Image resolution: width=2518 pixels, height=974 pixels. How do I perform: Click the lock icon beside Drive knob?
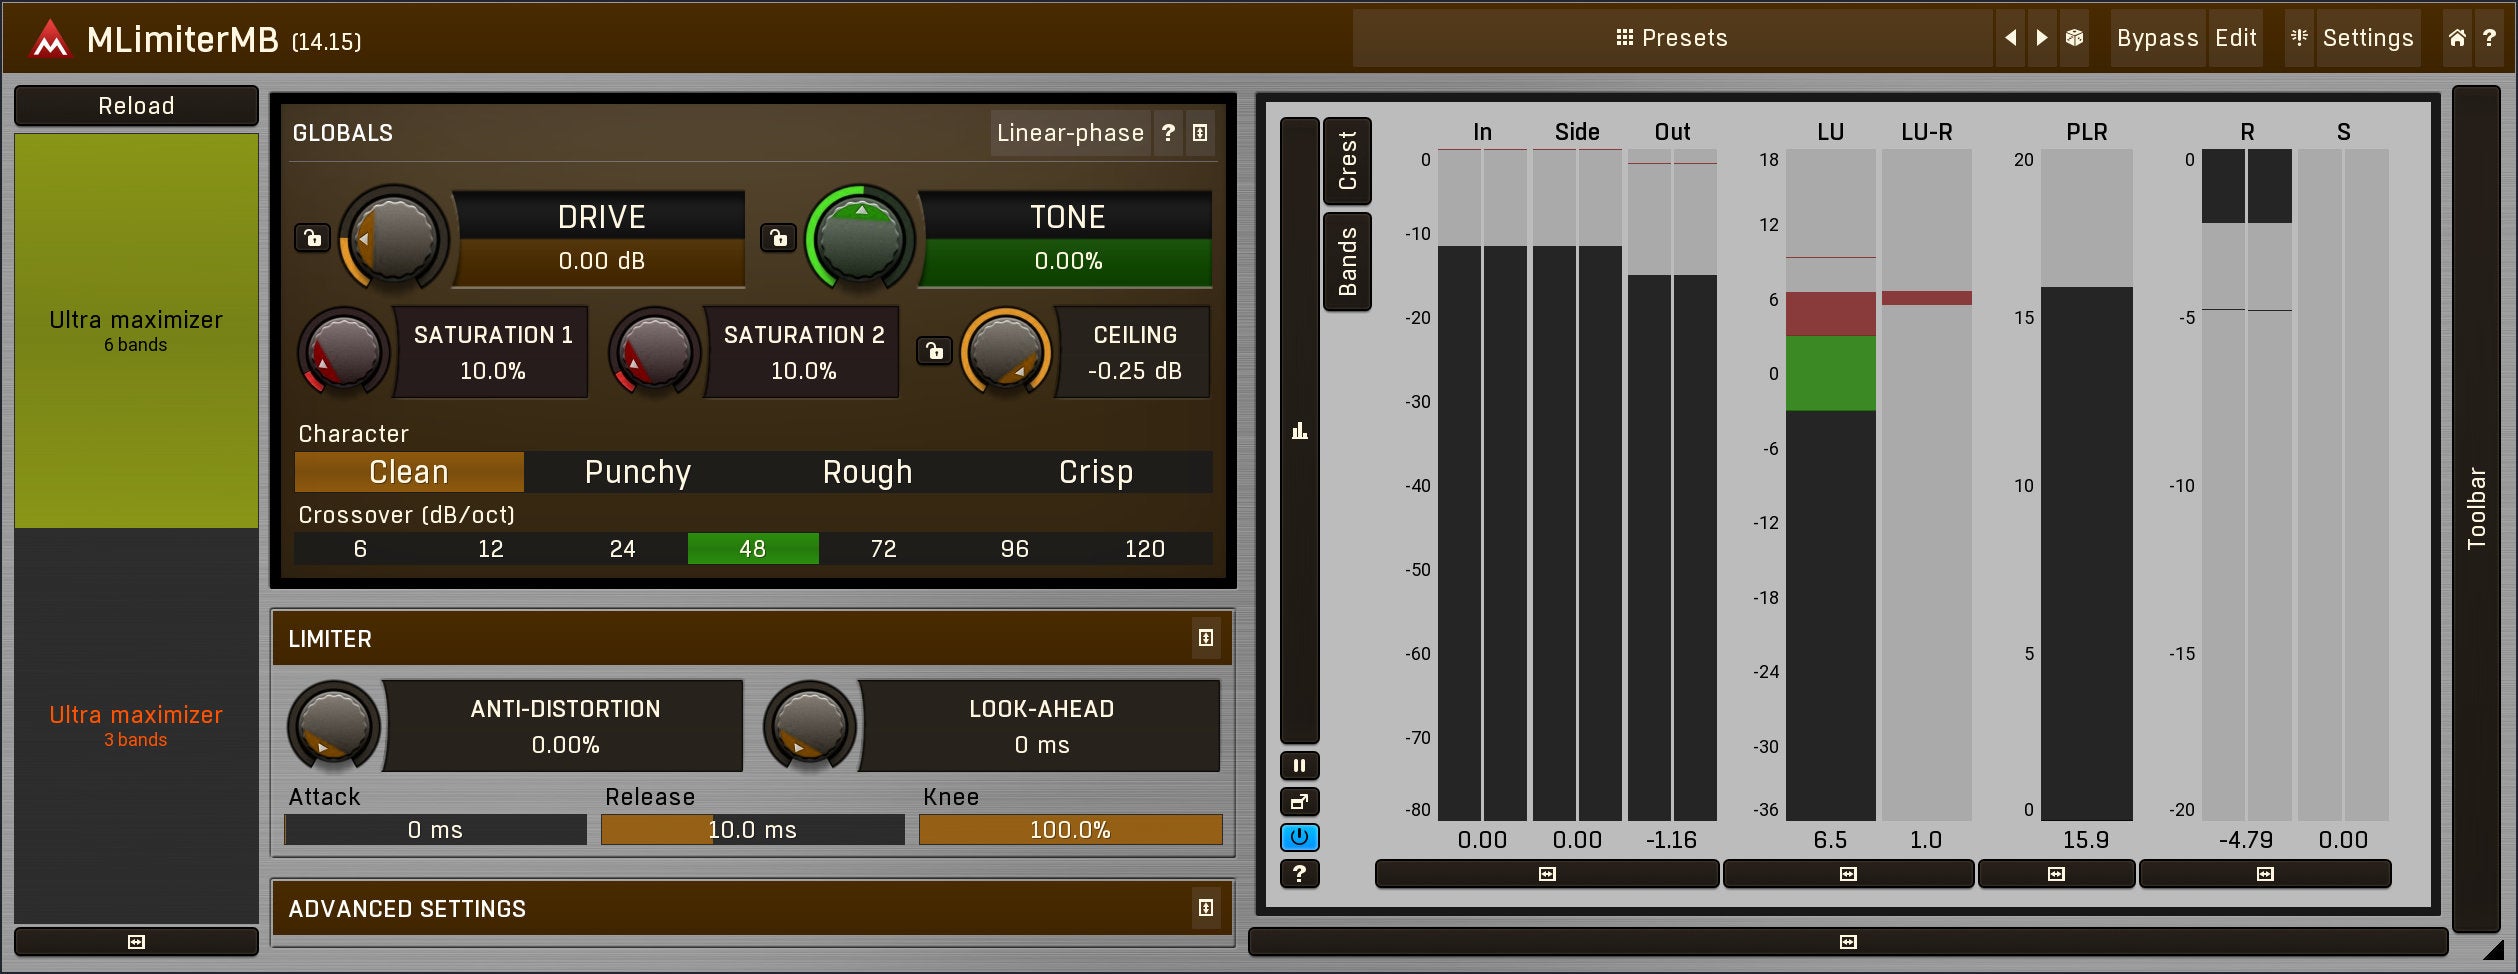[313, 238]
